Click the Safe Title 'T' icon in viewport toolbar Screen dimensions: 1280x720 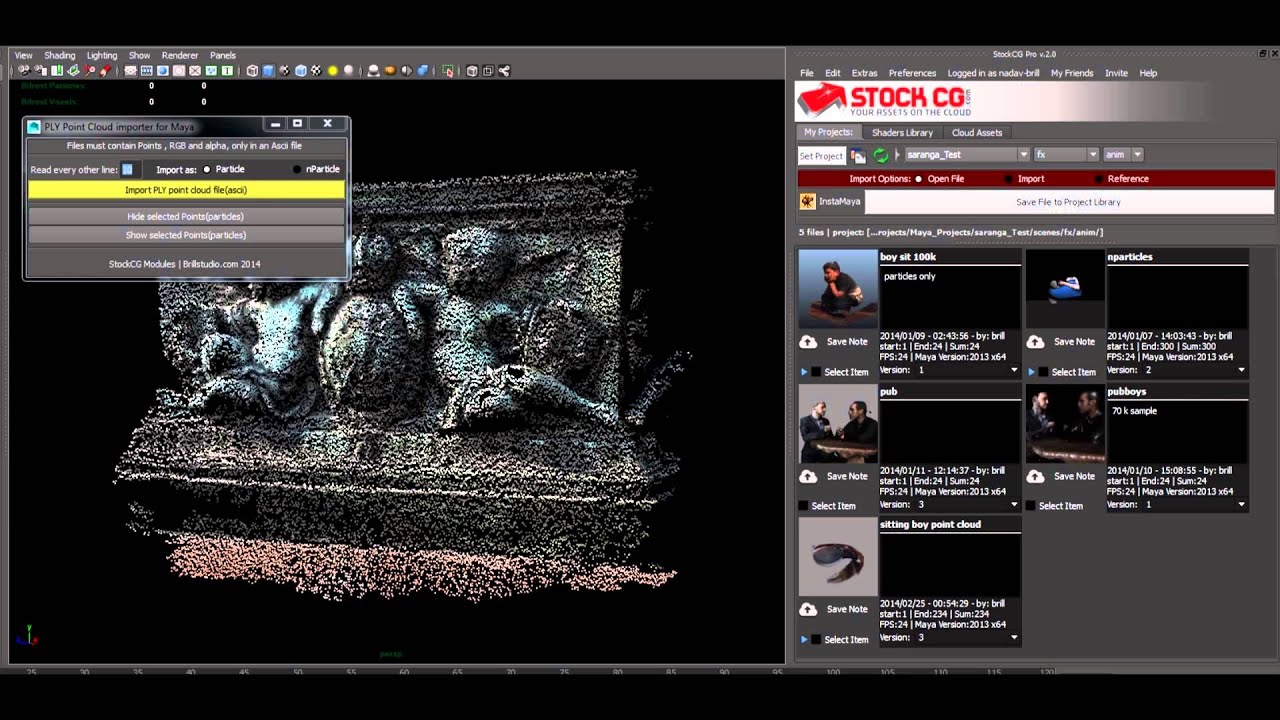pos(227,71)
